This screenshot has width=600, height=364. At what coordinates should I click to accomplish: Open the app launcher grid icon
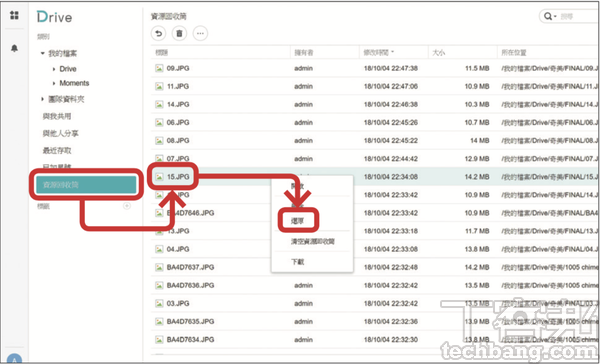click(14, 15)
